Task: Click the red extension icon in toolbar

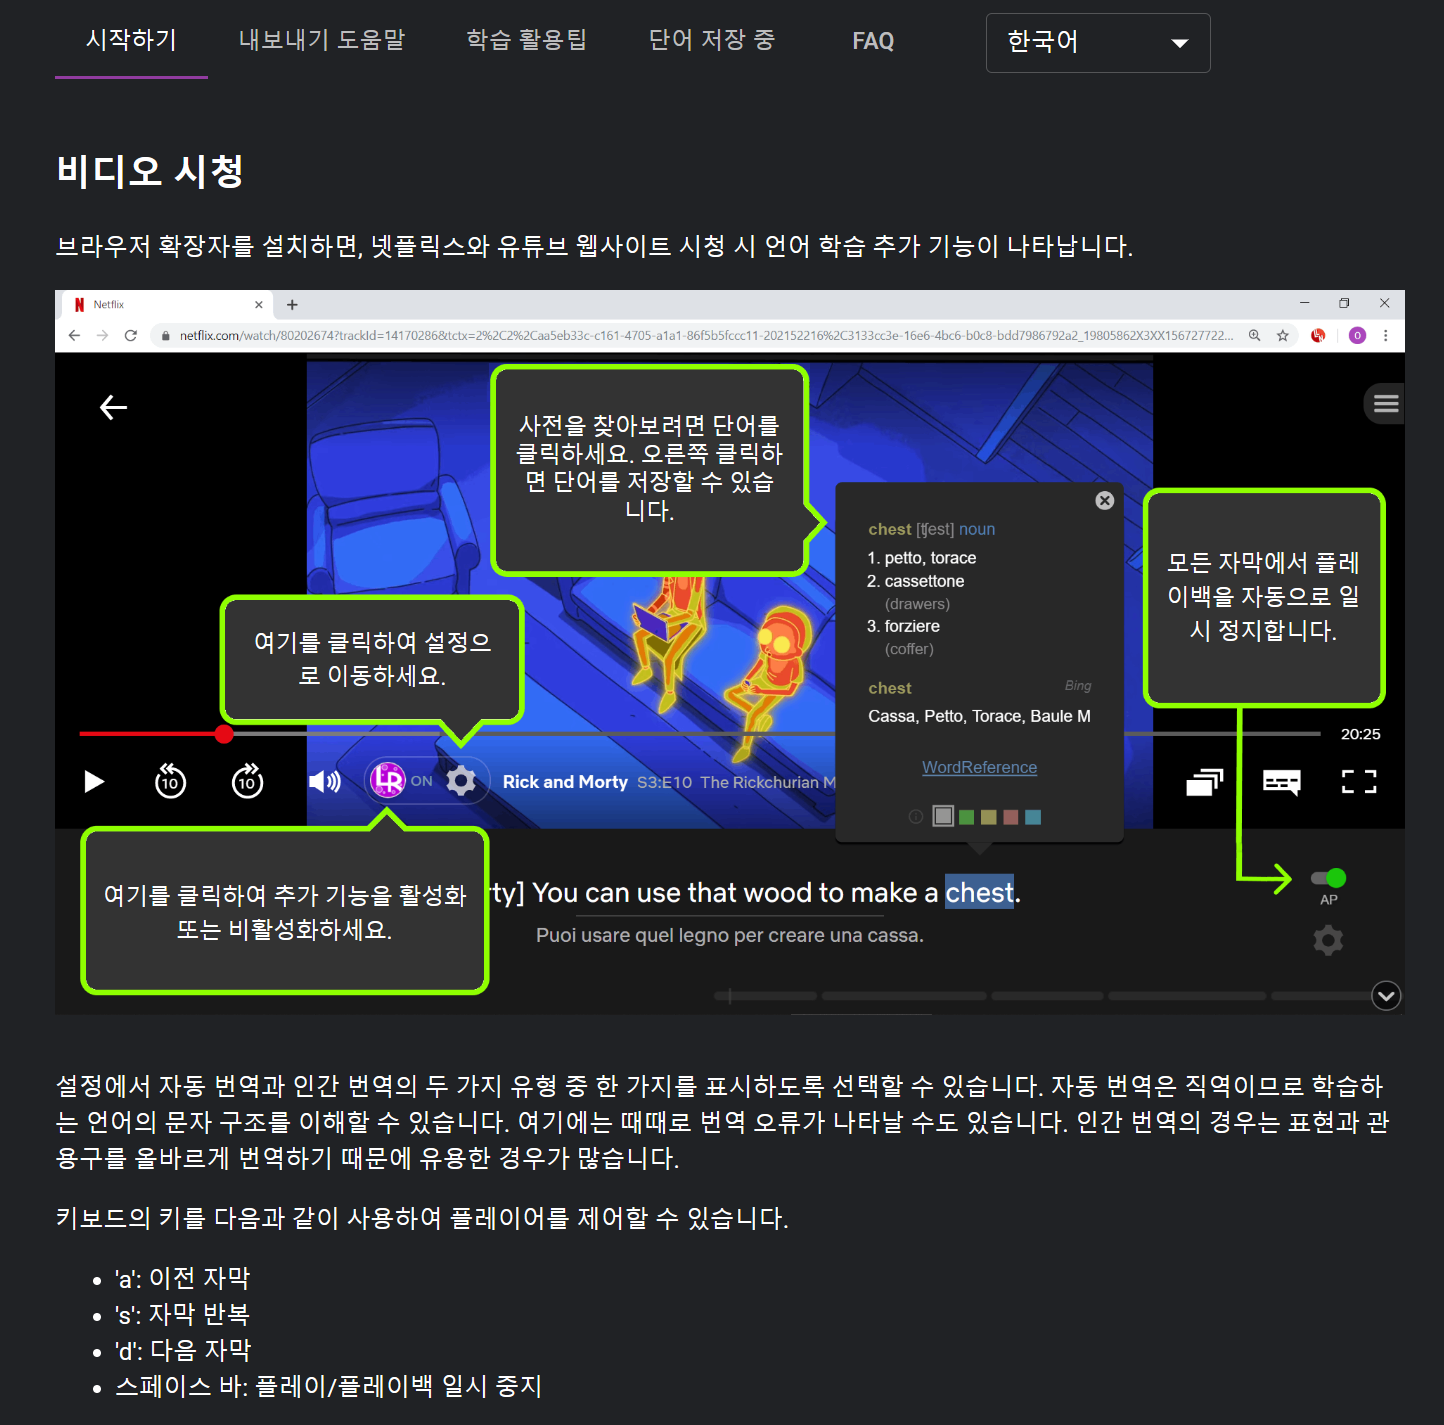Action: coord(1318,335)
